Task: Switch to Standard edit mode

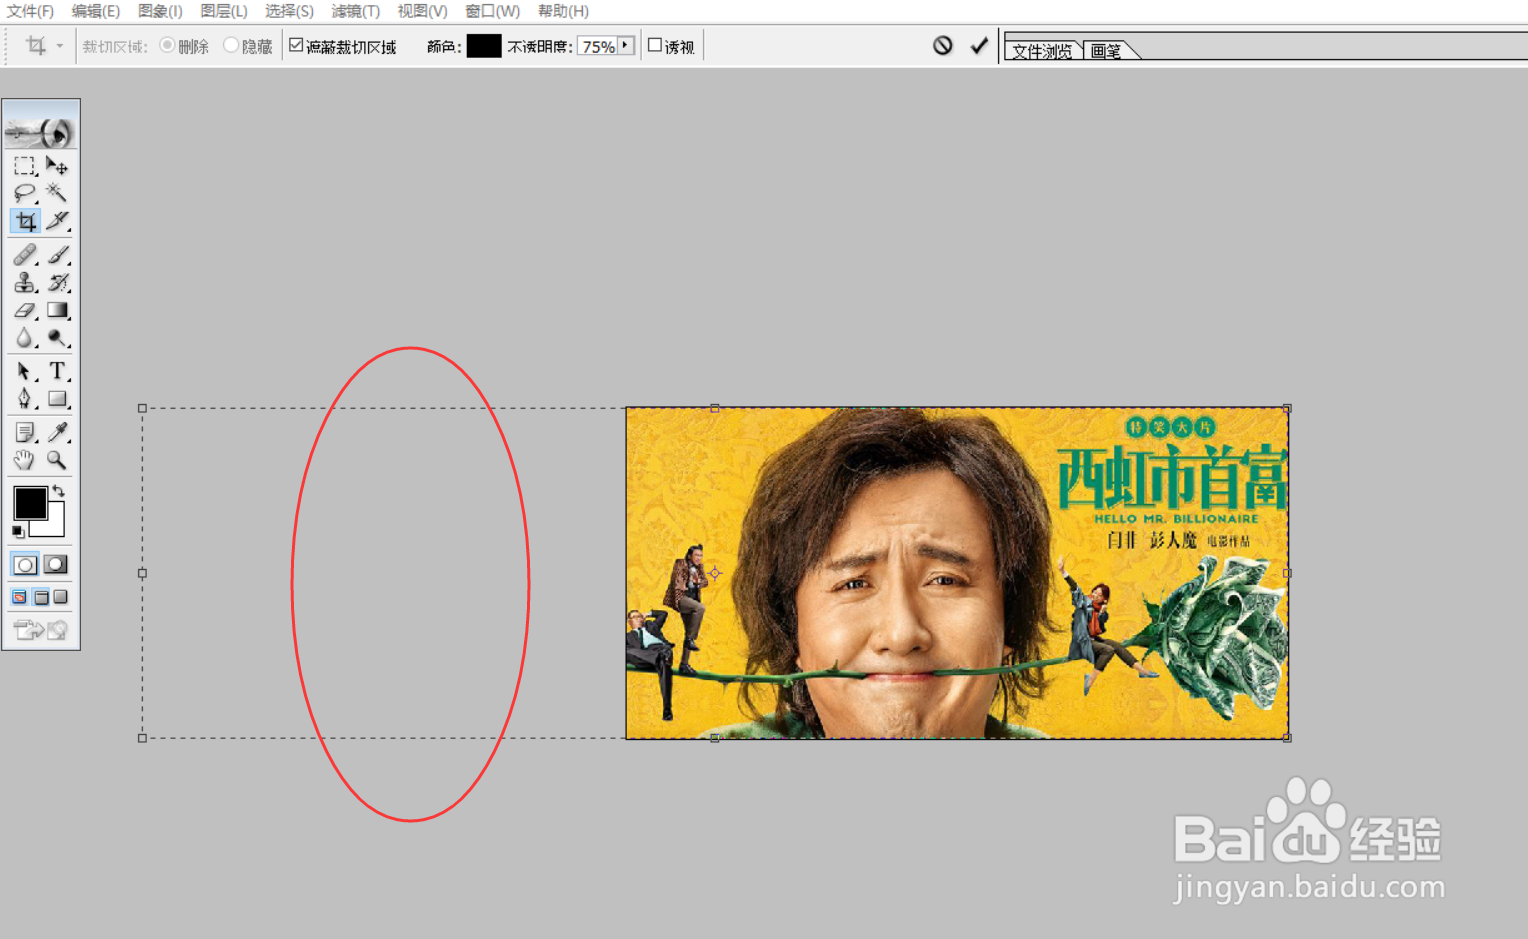Action: pos(25,564)
